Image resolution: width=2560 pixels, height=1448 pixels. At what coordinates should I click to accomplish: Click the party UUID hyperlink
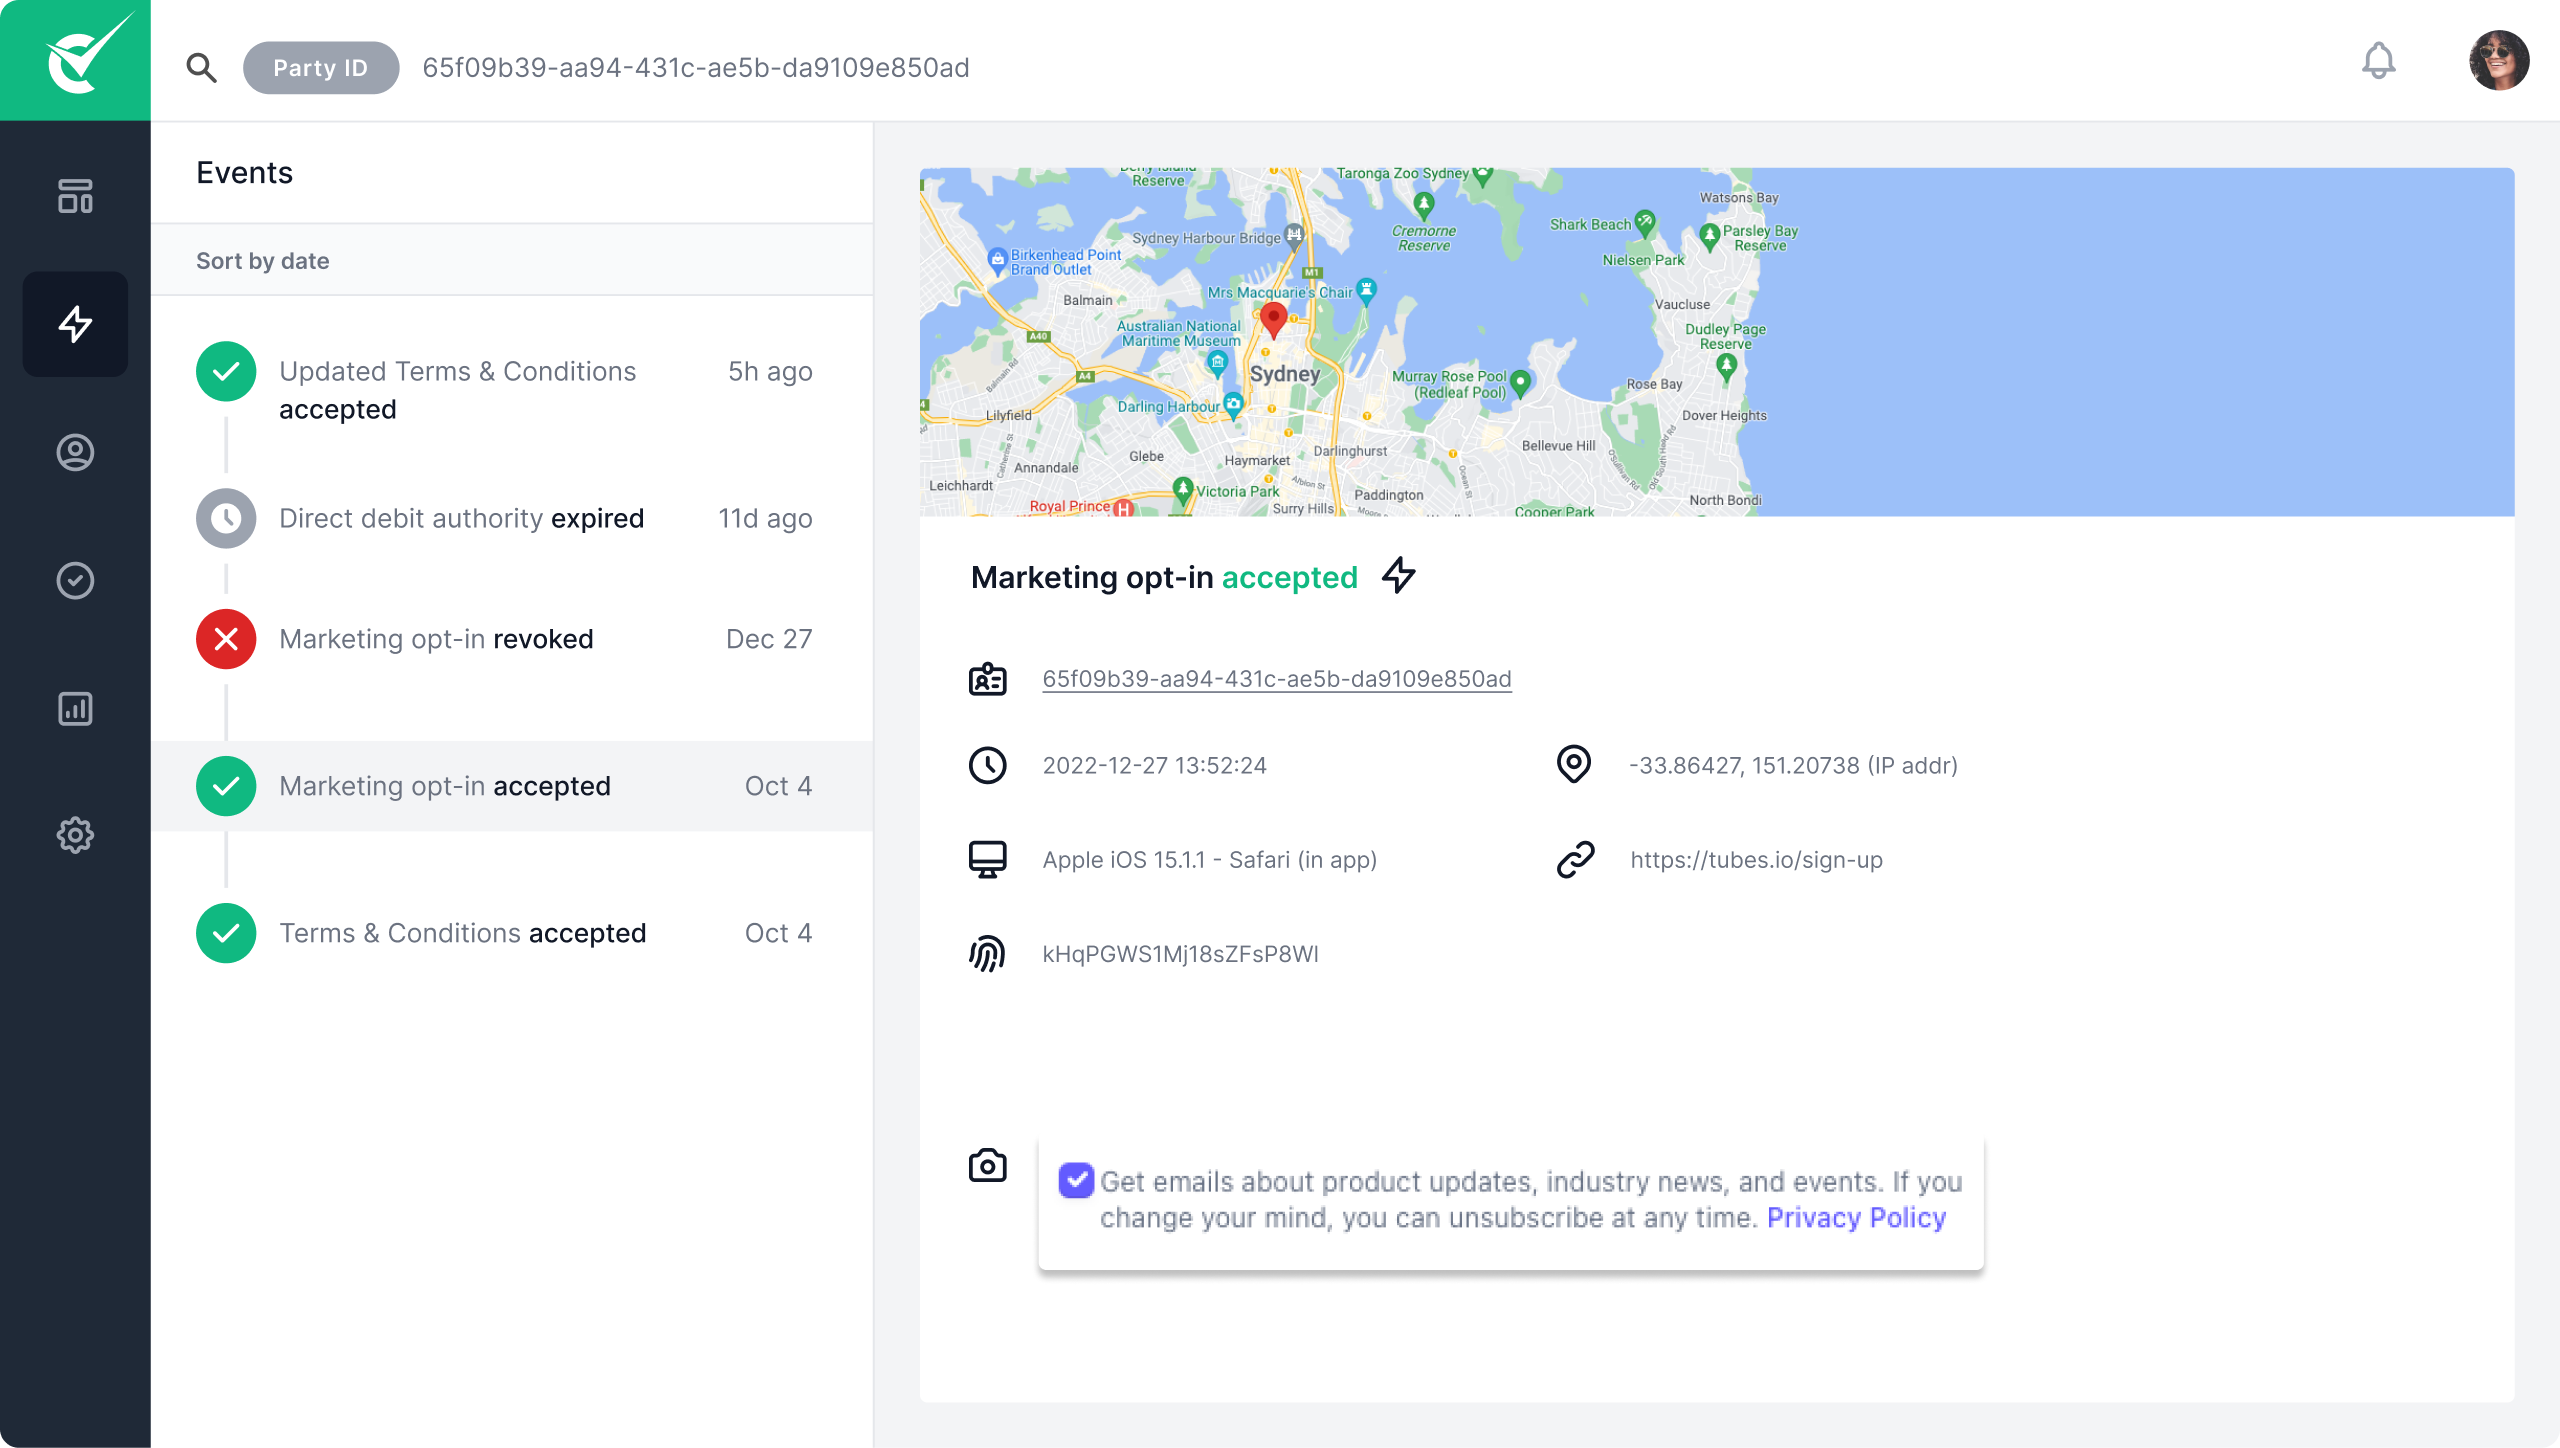click(1276, 678)
